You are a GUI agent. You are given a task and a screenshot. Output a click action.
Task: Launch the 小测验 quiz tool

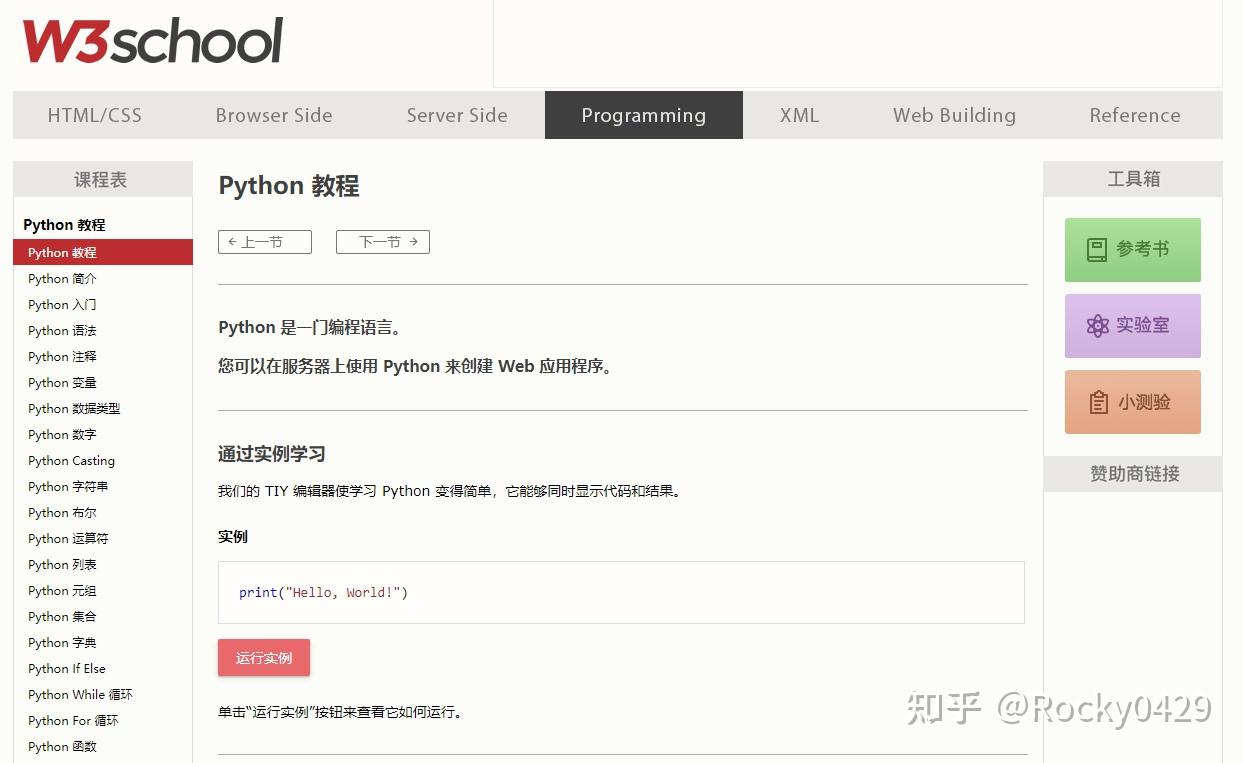point(1132,401)
